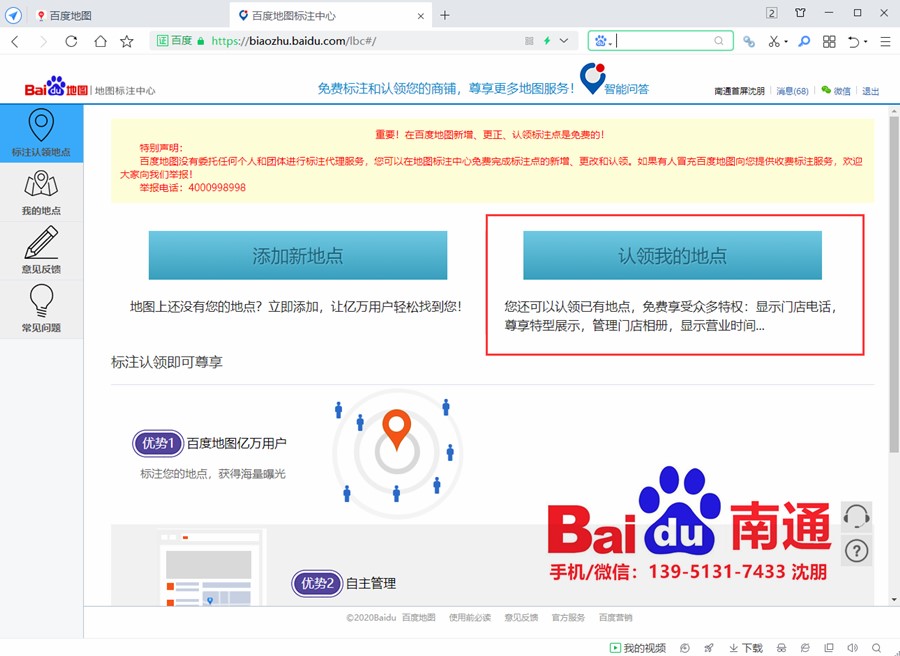Reload the page with the refresh icon
The width and height of the screenshot is (900, 656).
click(71, 41)
